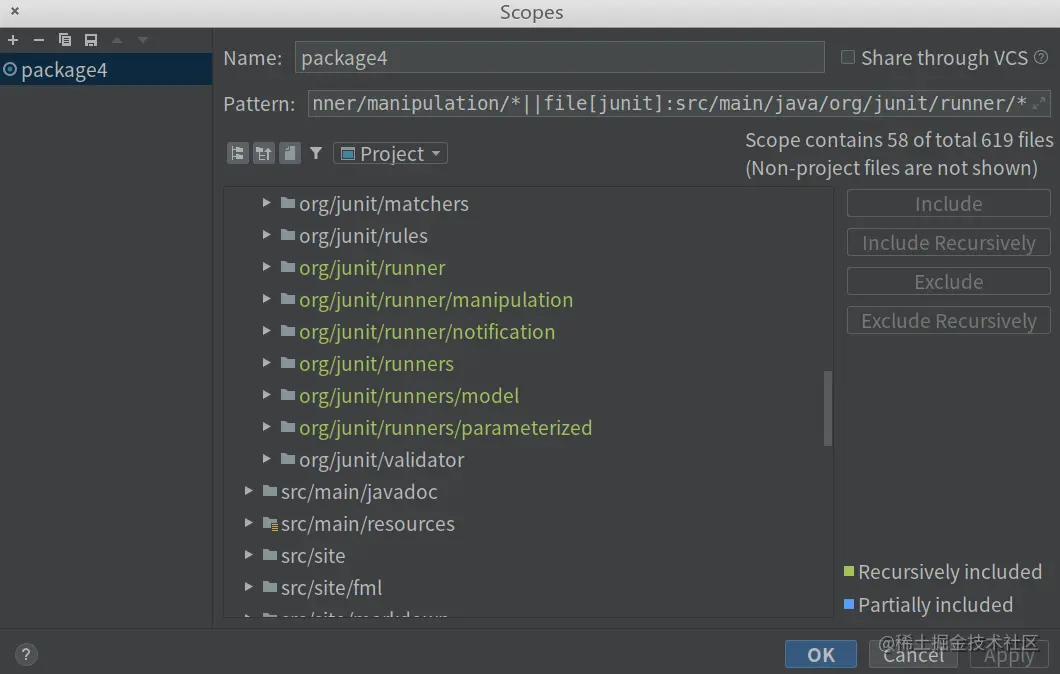Enable the Share through VCS checkbox
The width and height of the screenshot is (1060, 674).
(848, 58)
